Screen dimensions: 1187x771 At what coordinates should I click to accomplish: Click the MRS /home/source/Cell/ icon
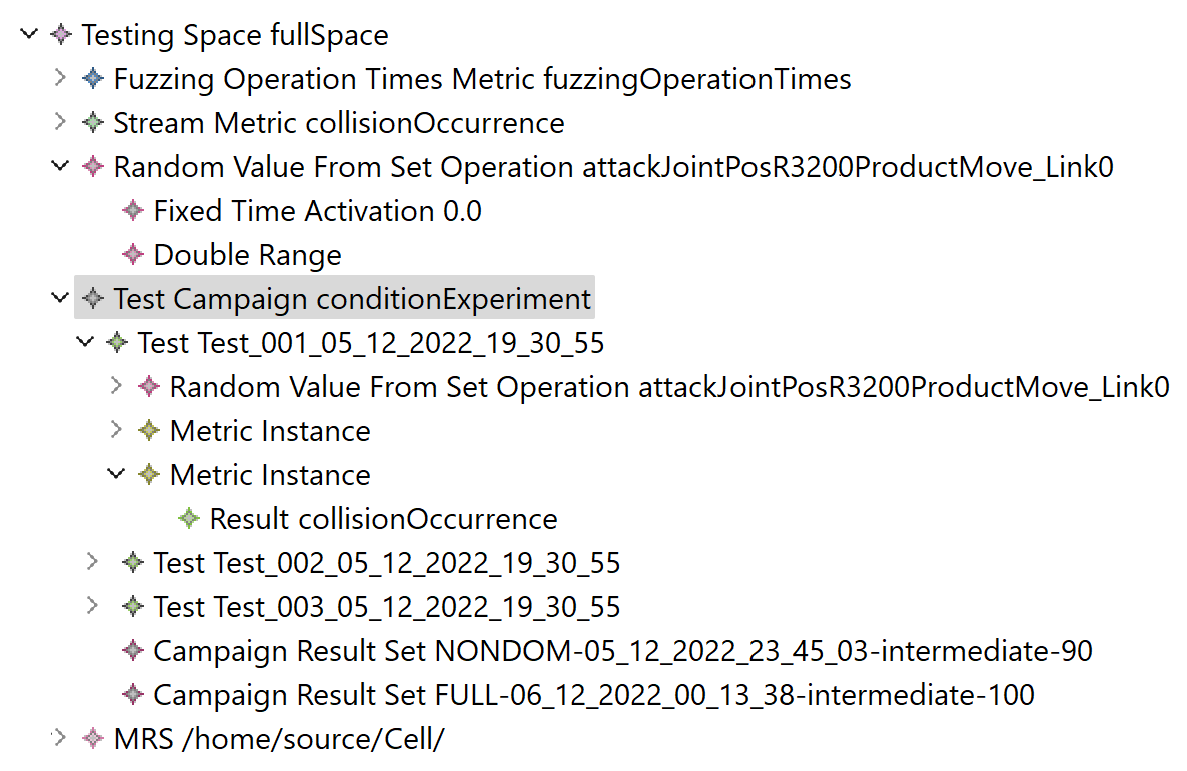[93, 739]
